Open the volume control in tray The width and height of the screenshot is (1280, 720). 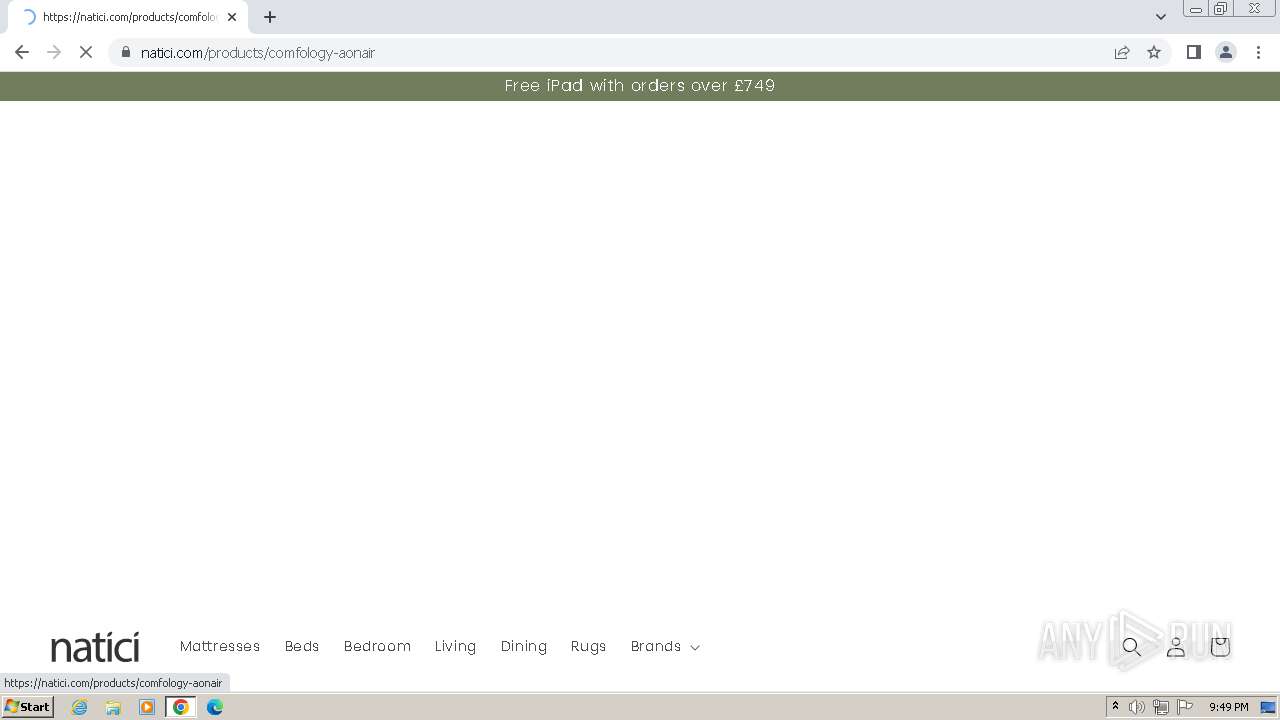(1137, 707)
